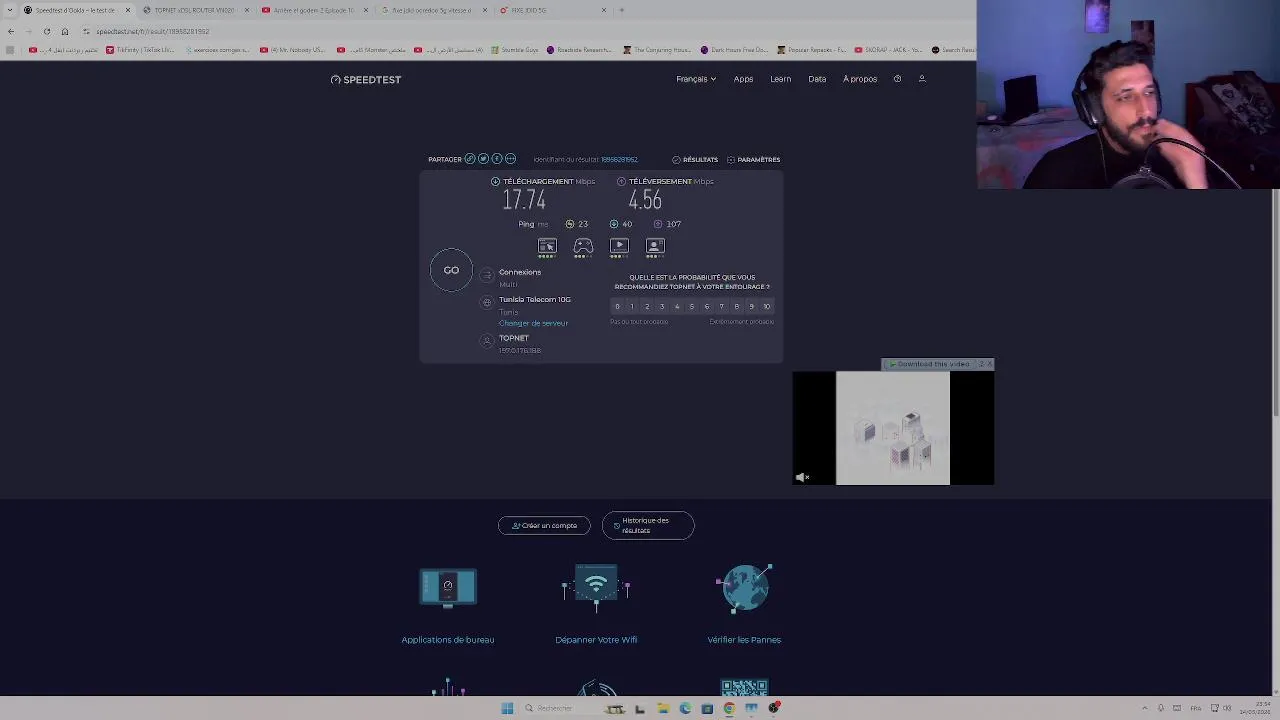Open the result ID link
This screenshot has height=720, width=1280.
click(x=619, y=160)
